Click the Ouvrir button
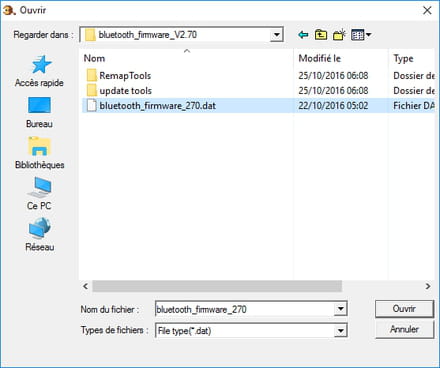This screenshot has height=368, width=440. (x=404, y=309)
